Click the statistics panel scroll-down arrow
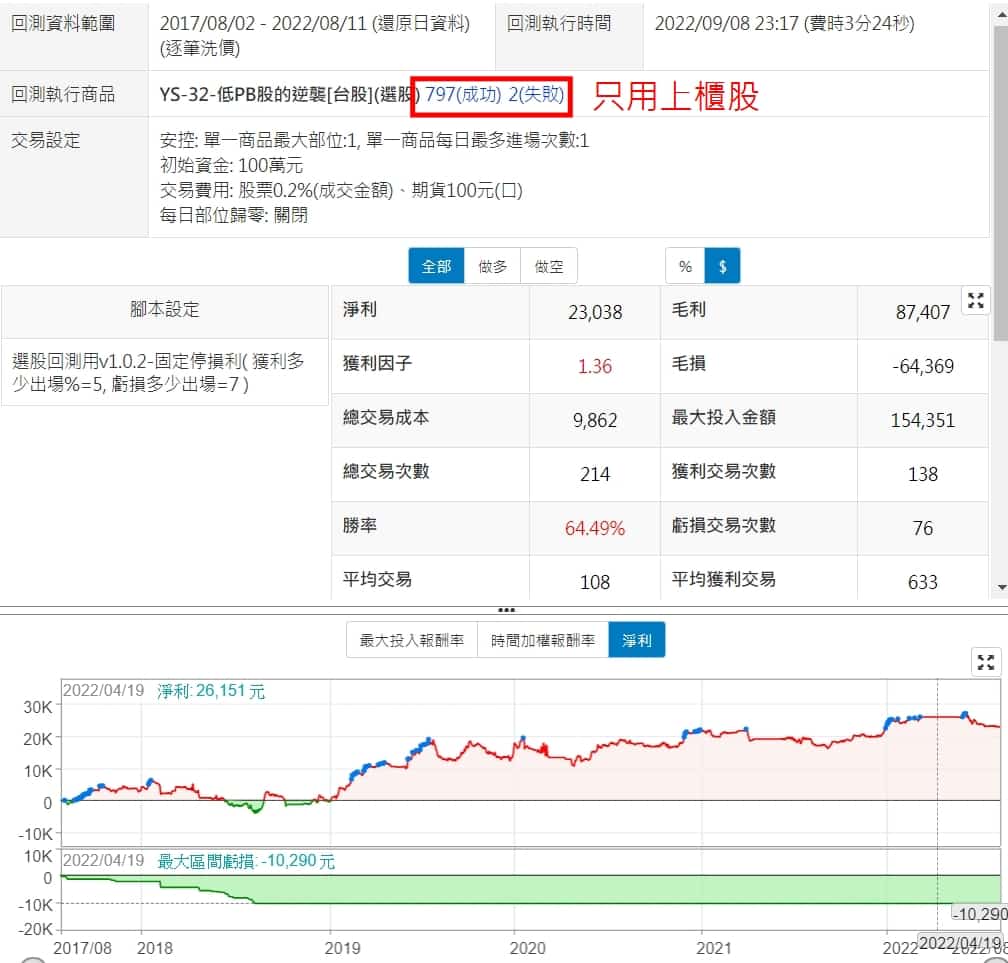Viewport: 1008px width, 963px height. tap(1001, 588)
